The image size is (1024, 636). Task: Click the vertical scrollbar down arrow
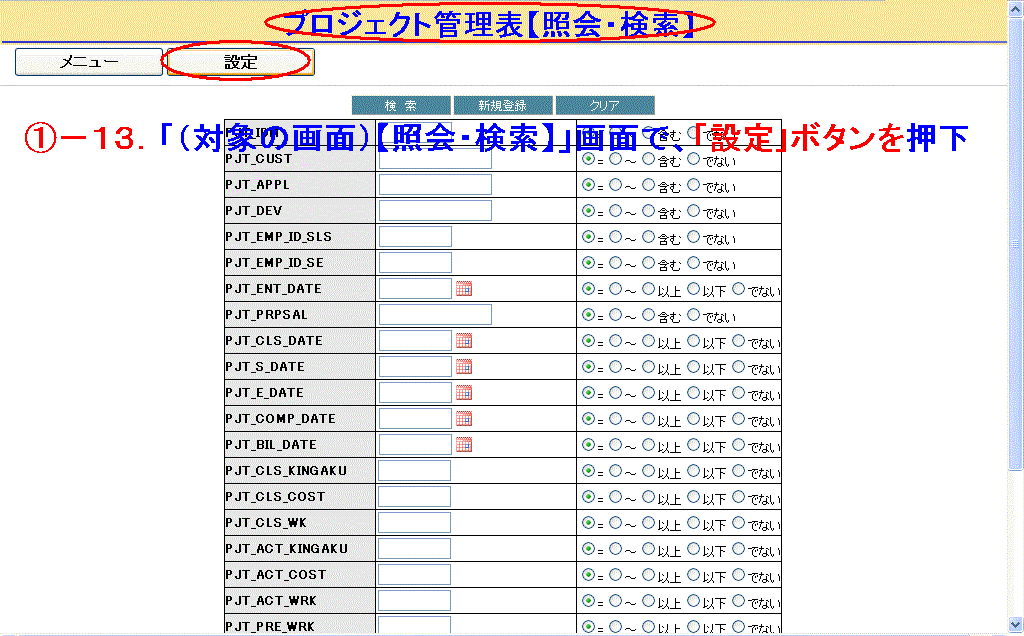pyautogui.click(x=1015, y=626)
